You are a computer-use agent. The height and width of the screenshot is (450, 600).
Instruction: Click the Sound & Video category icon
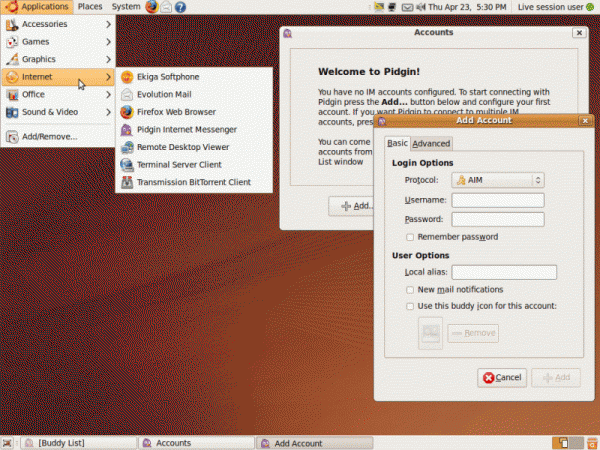(12, 112)
